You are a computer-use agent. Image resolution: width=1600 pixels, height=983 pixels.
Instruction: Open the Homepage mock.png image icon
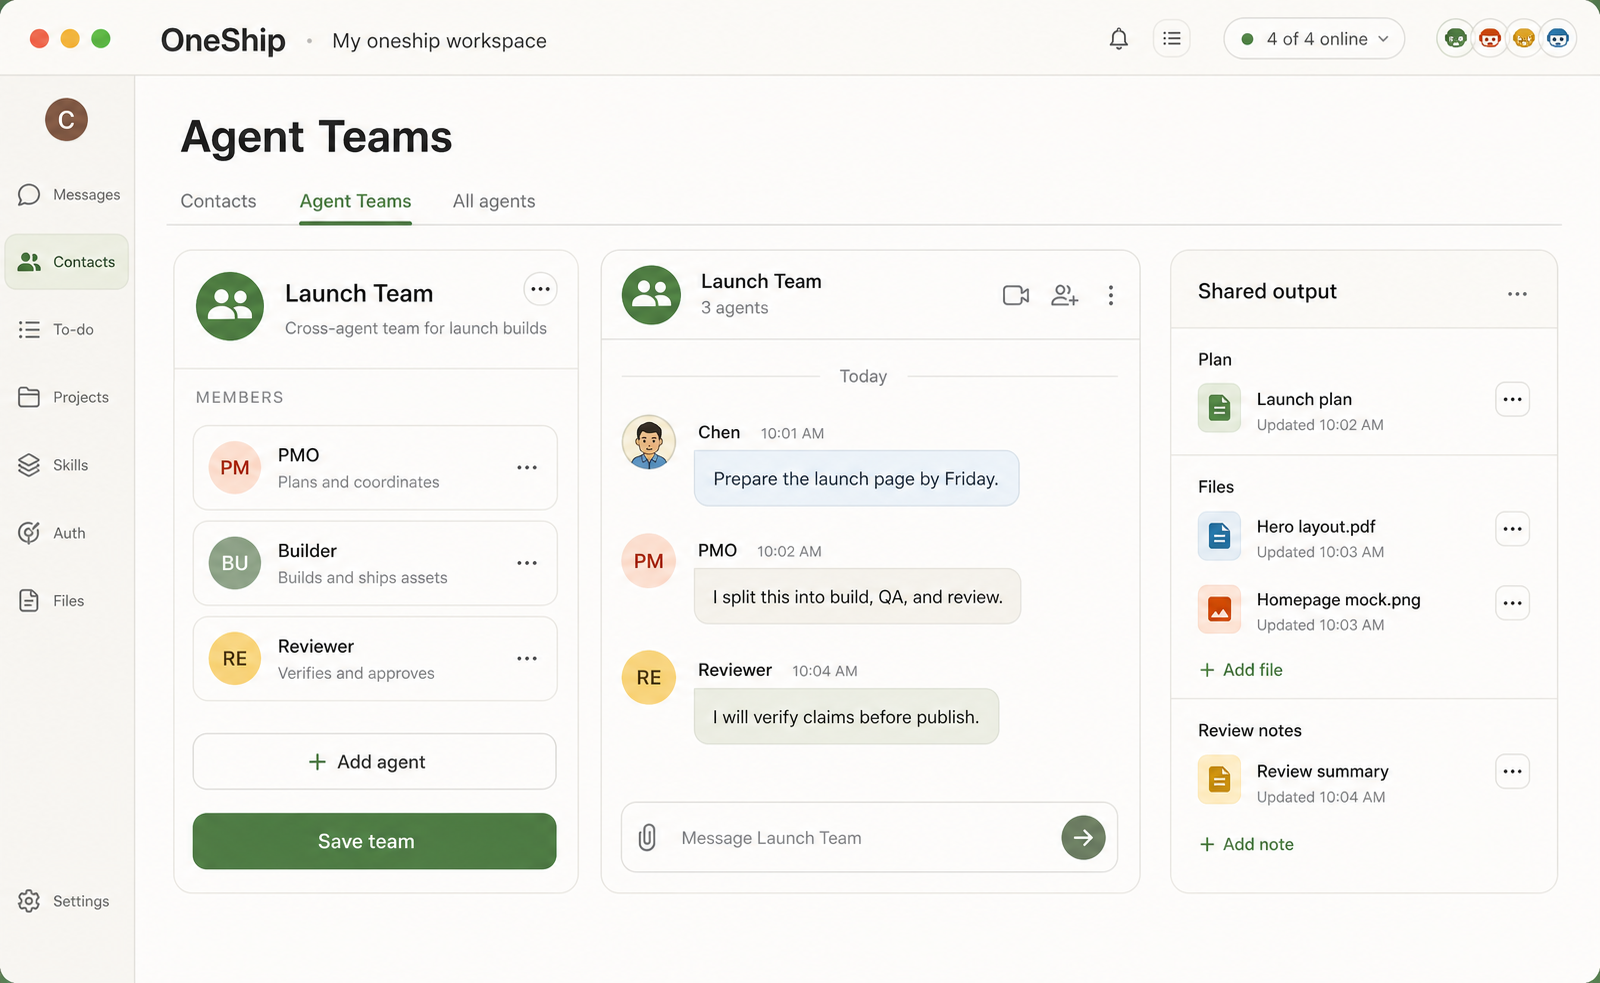pyautogui.click(x=1219, y=609)
